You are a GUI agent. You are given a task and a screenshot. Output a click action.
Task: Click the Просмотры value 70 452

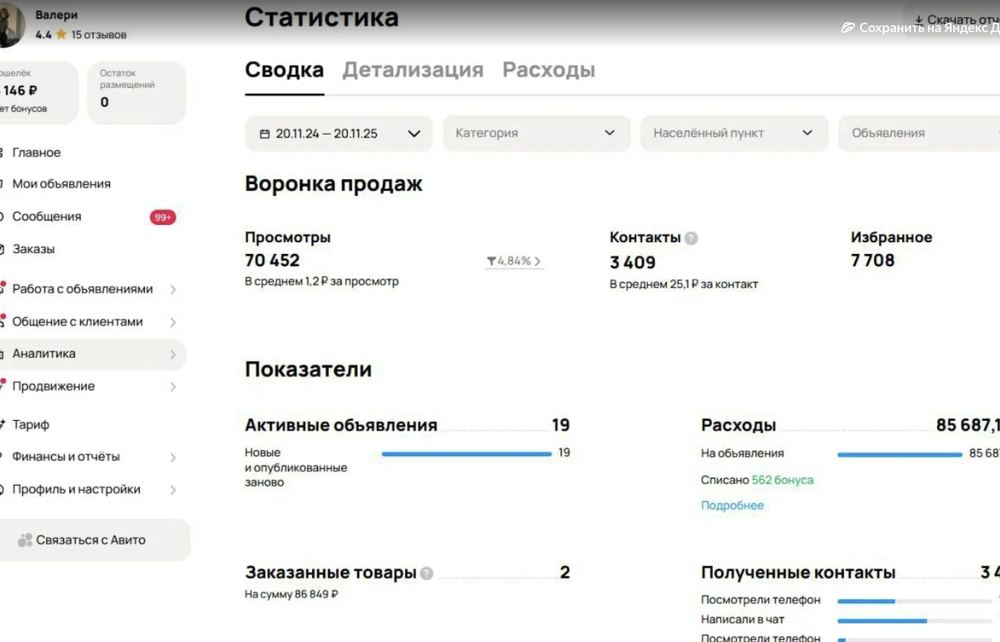pyautogui.click(x=272, y=260)
